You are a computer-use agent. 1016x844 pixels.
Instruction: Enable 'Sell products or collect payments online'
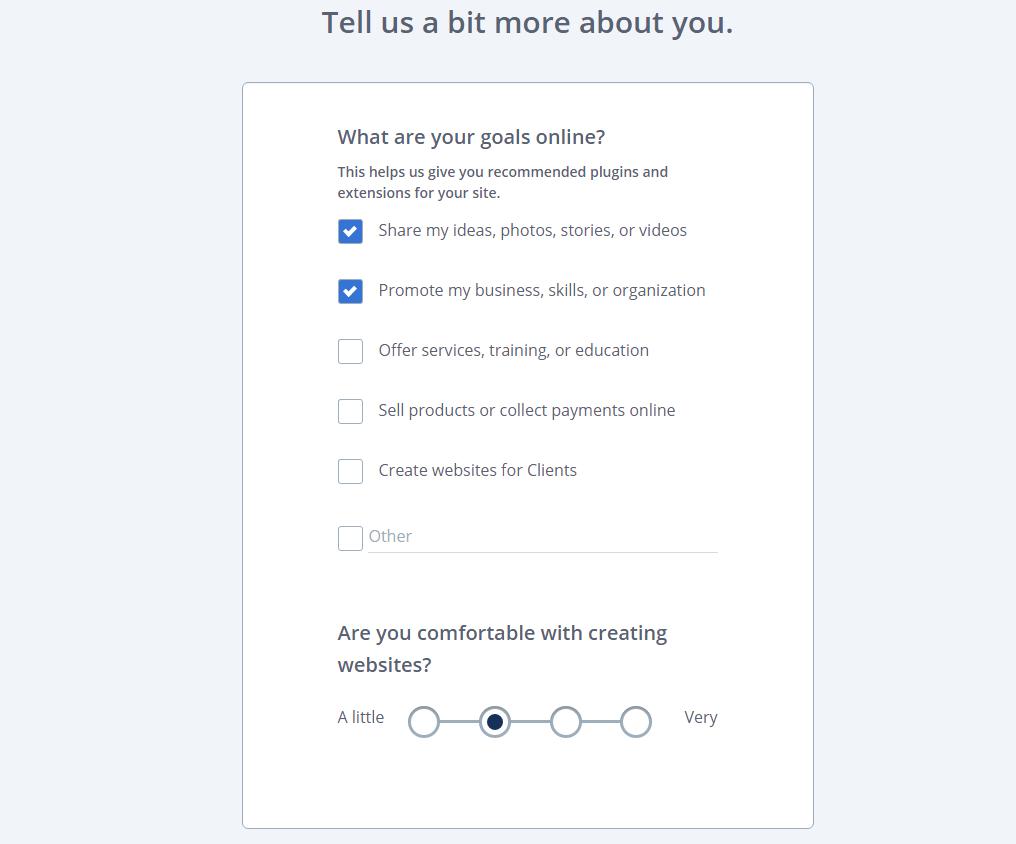click(x=350, y=411)
